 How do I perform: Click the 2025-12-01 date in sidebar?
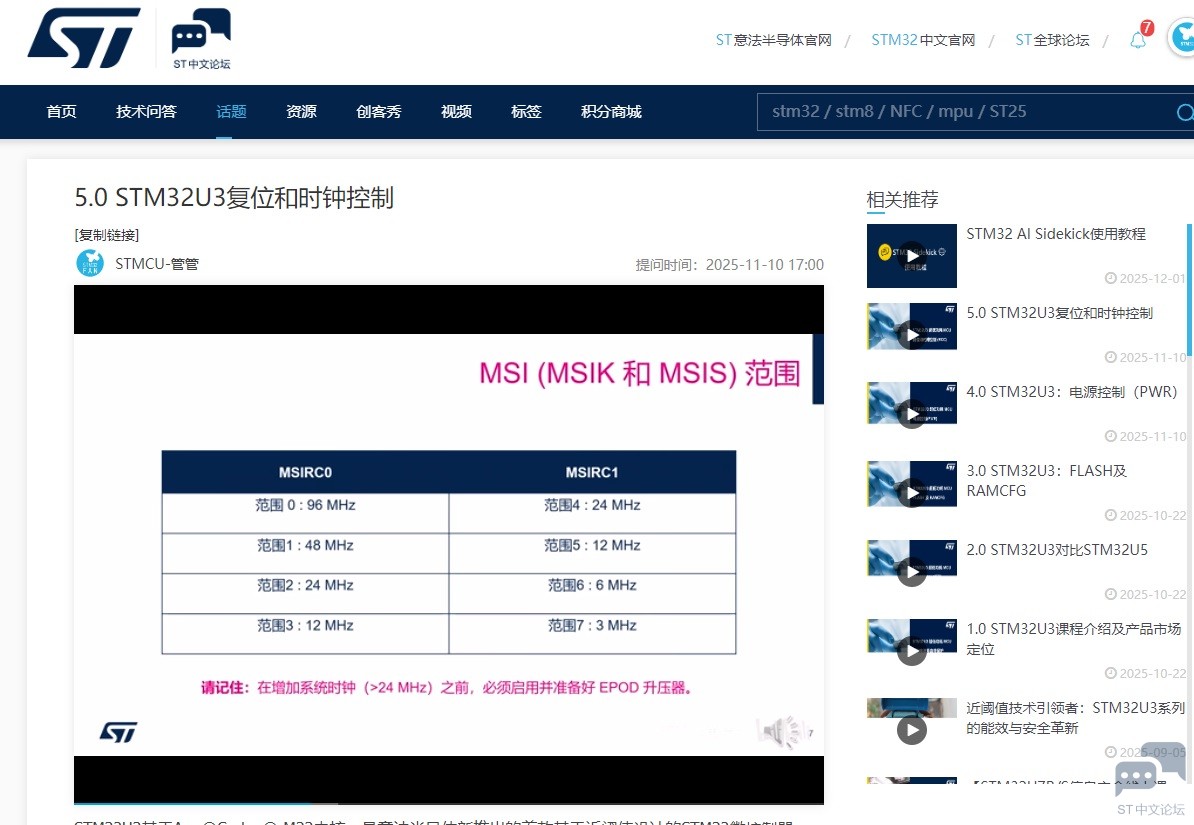click(x=1145, y=278)
